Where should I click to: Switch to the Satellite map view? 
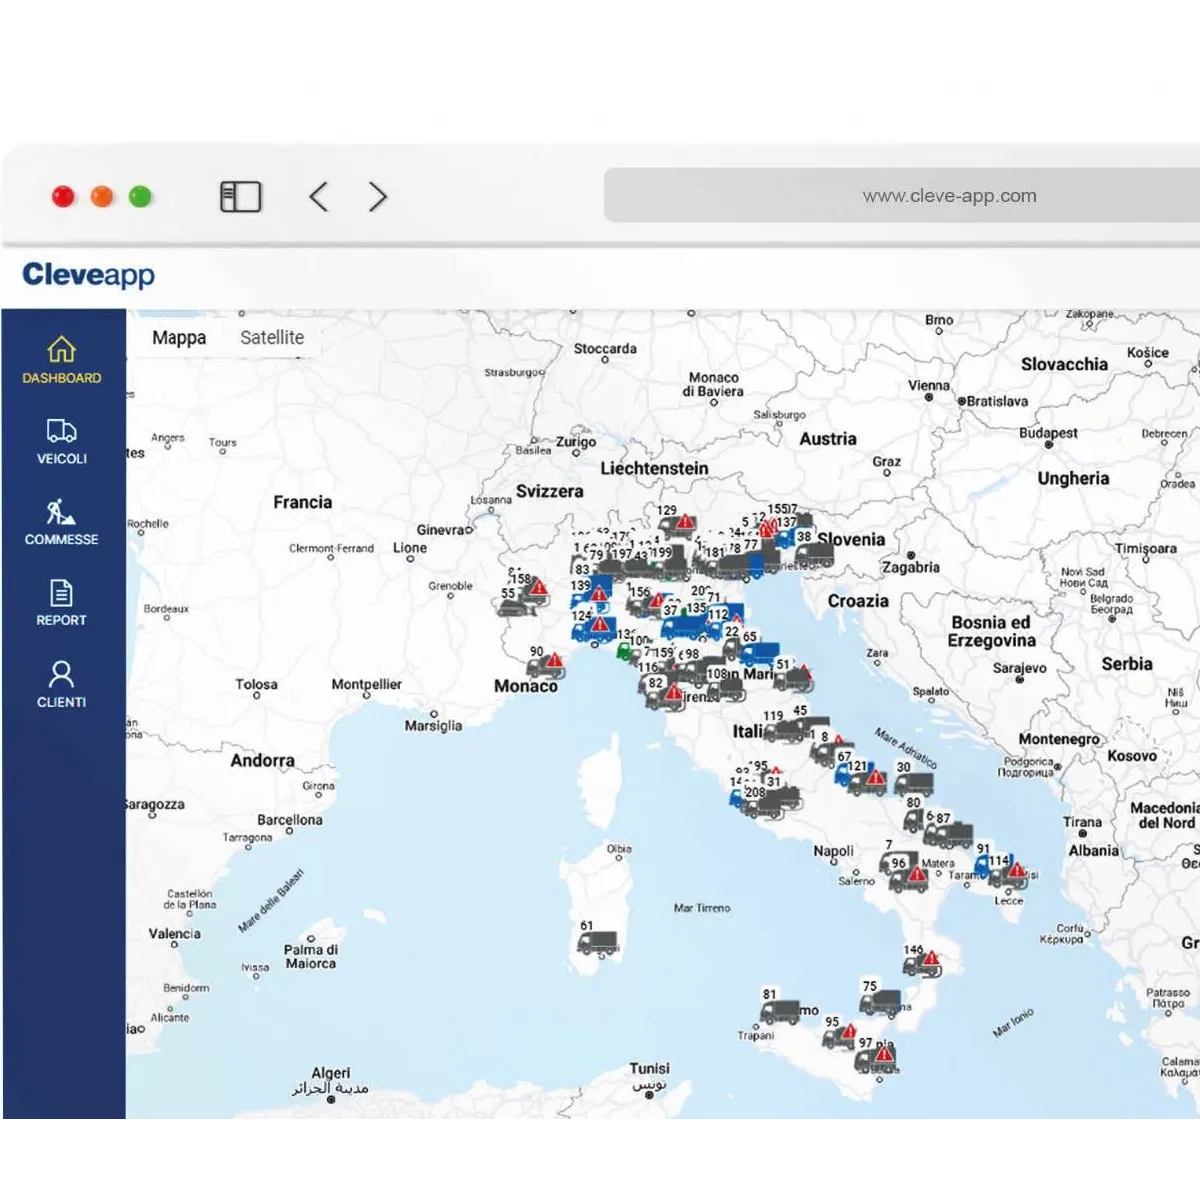tap(272, 337)
